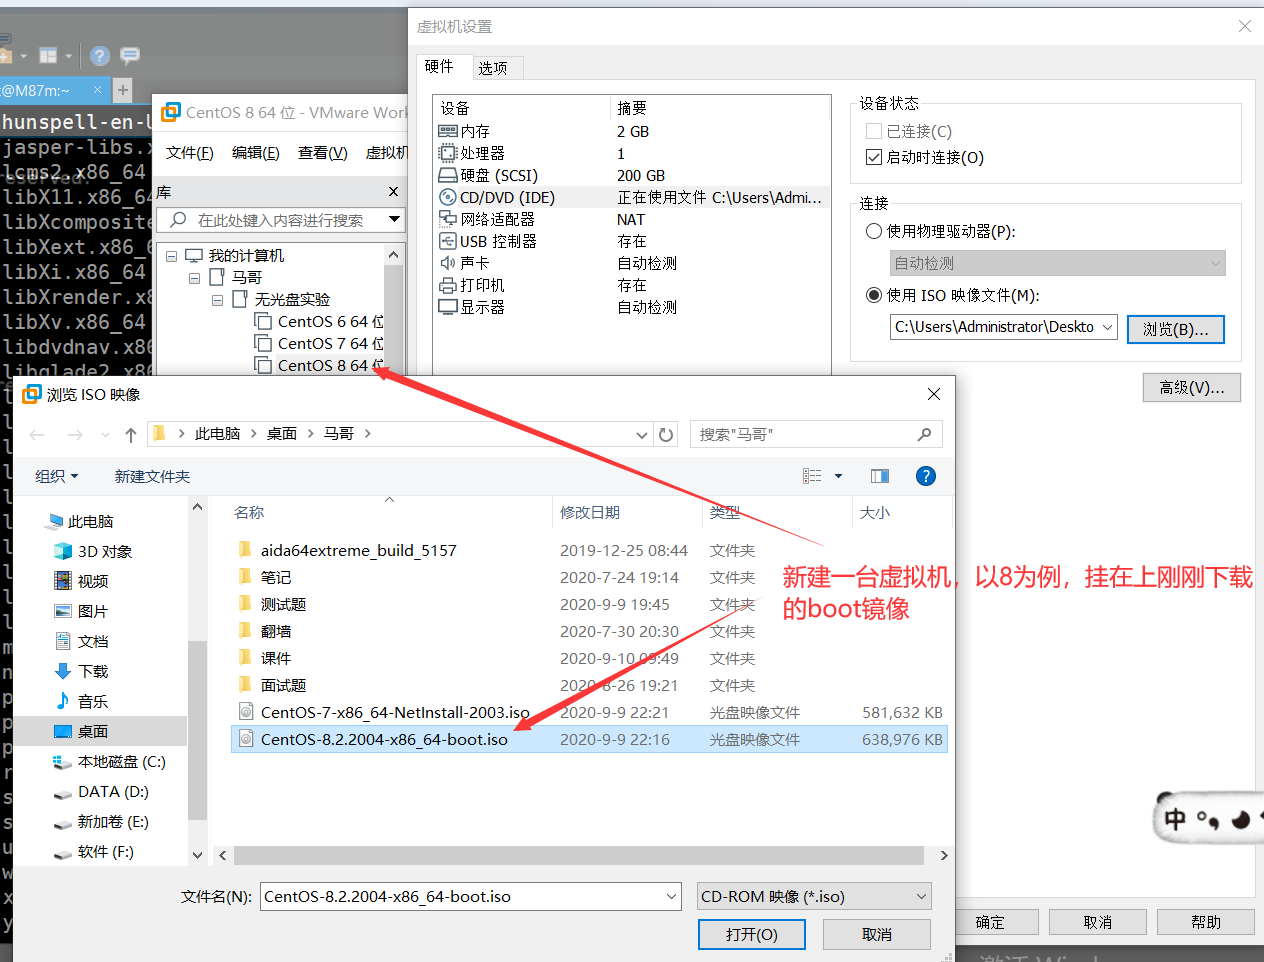Toggle 已连接(C) checkbox
This screenshot has height=962, width=1264.
tap(874, 131)
